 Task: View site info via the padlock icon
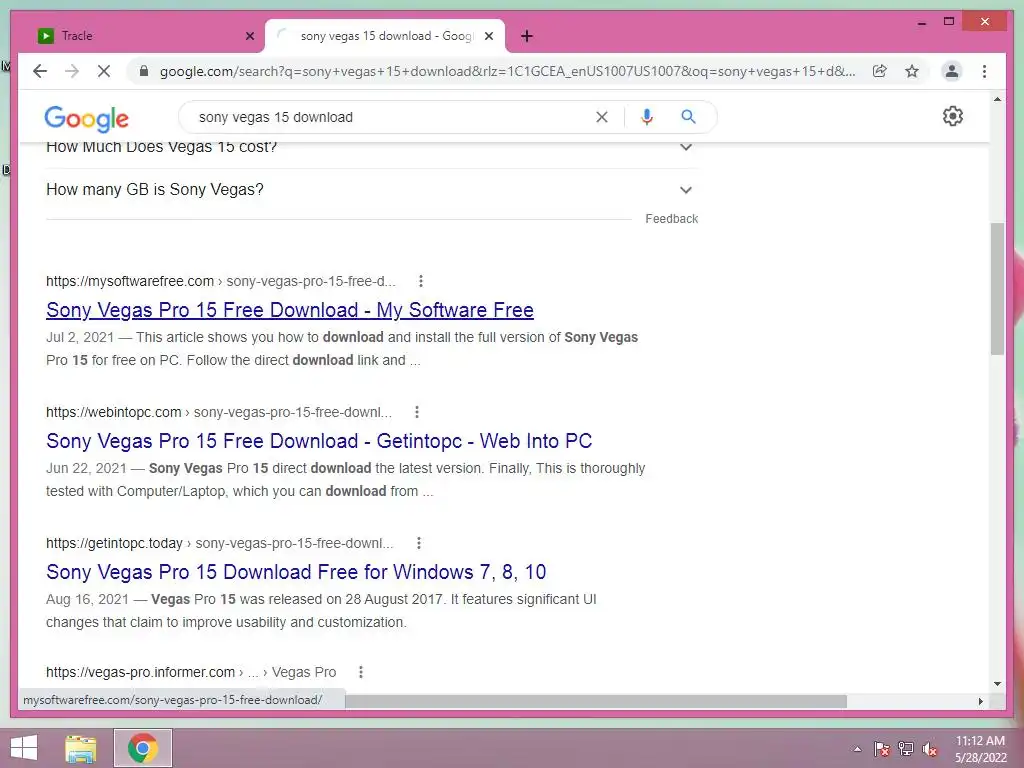pos(144,71)
